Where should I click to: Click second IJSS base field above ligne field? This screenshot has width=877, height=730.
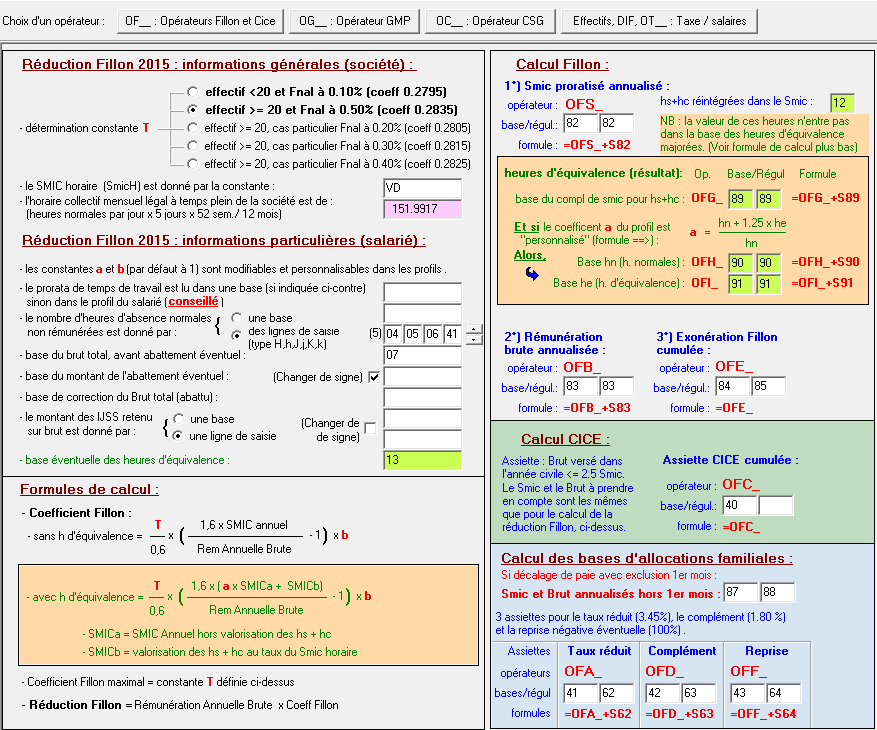coord(423,418)
